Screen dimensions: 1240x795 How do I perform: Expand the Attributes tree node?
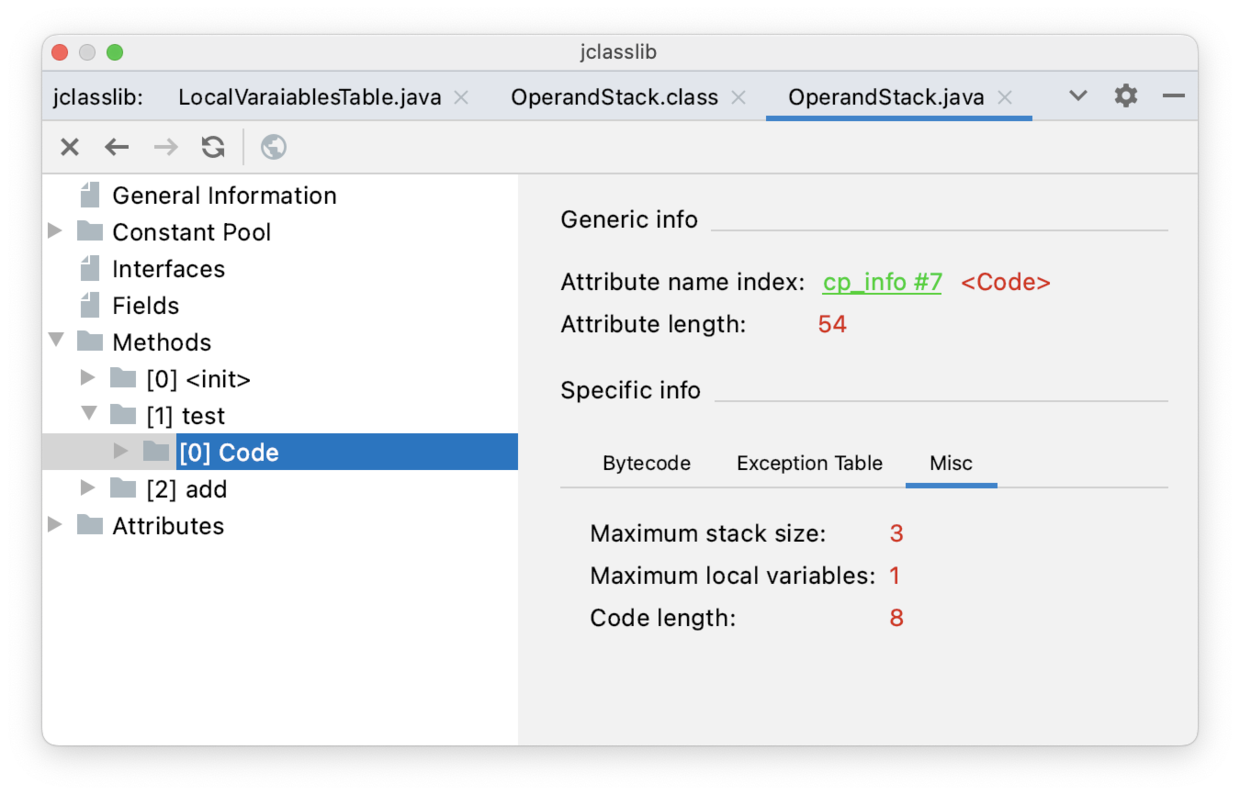56,525
